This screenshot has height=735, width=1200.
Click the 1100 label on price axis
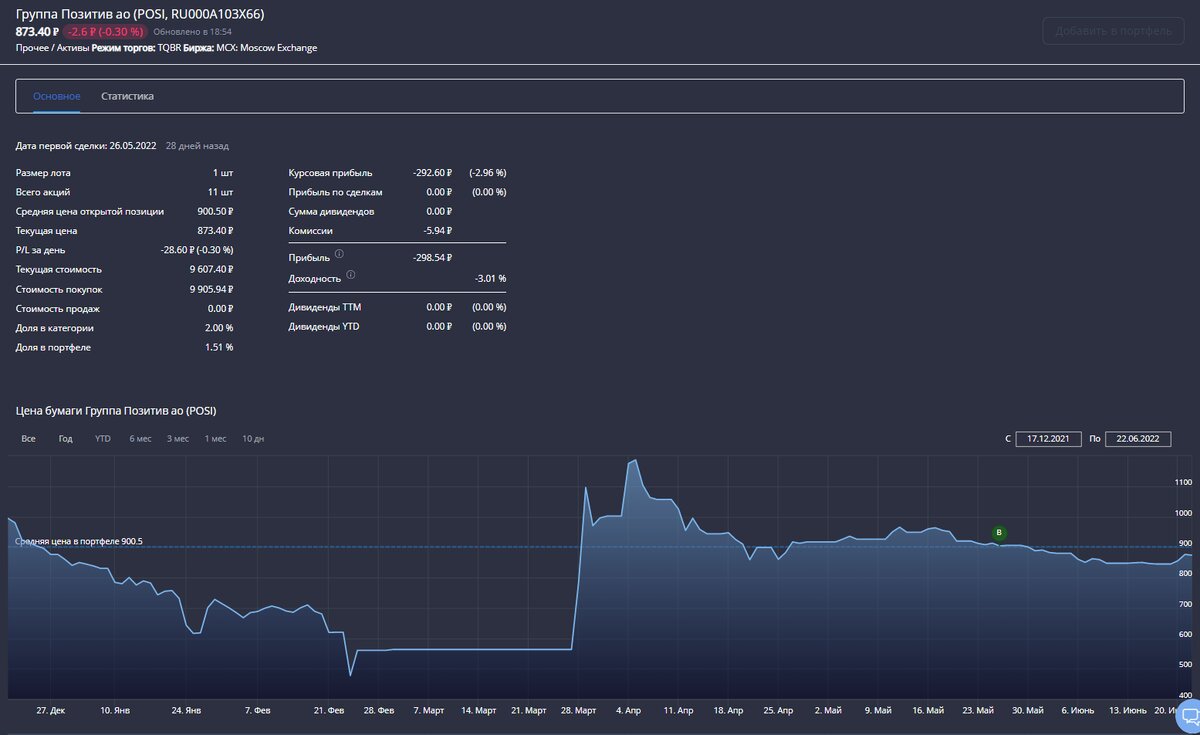click(1182, 483)
